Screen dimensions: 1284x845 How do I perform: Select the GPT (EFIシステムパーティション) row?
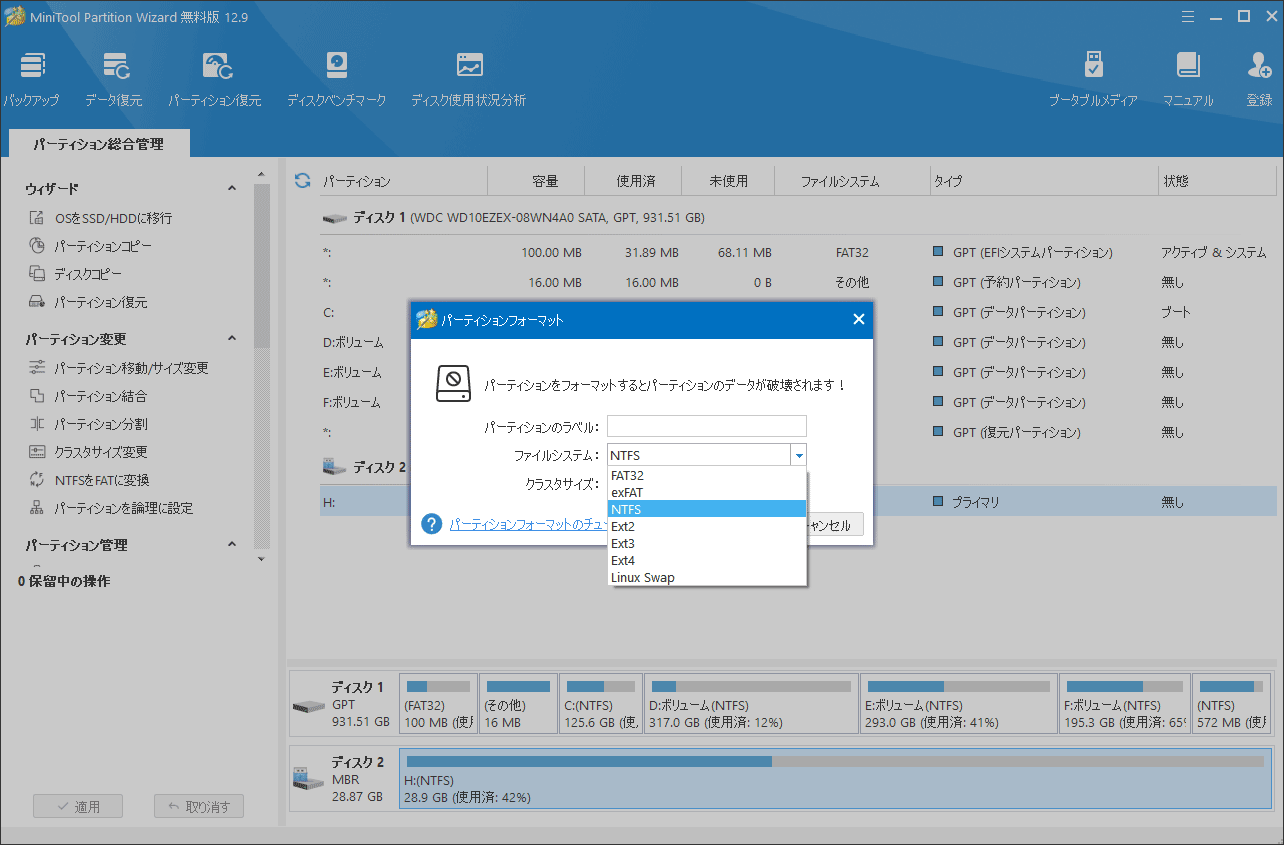[x=798, y=252]
